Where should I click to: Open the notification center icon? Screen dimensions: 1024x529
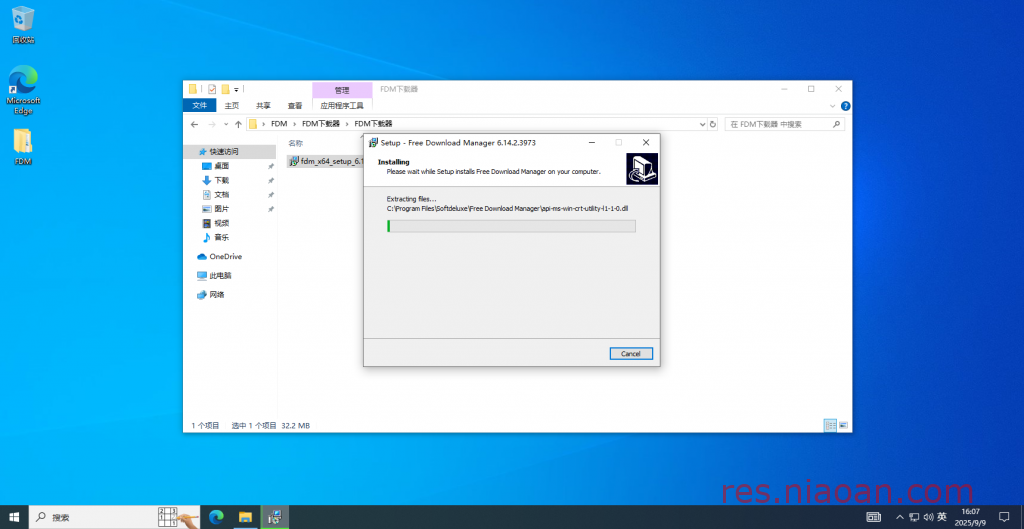coord(1004,517)
